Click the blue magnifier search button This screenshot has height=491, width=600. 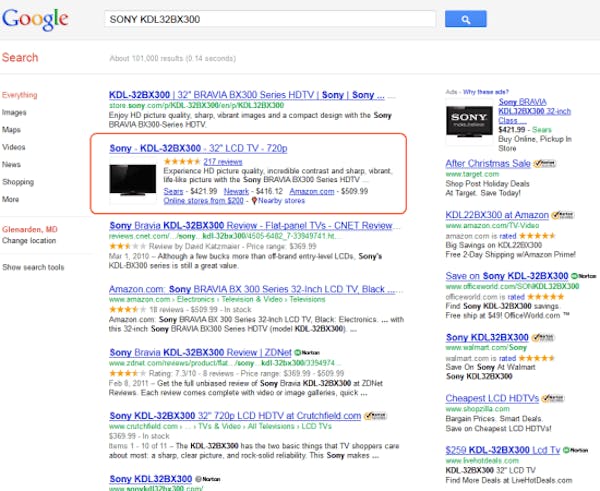click(464, 19)
